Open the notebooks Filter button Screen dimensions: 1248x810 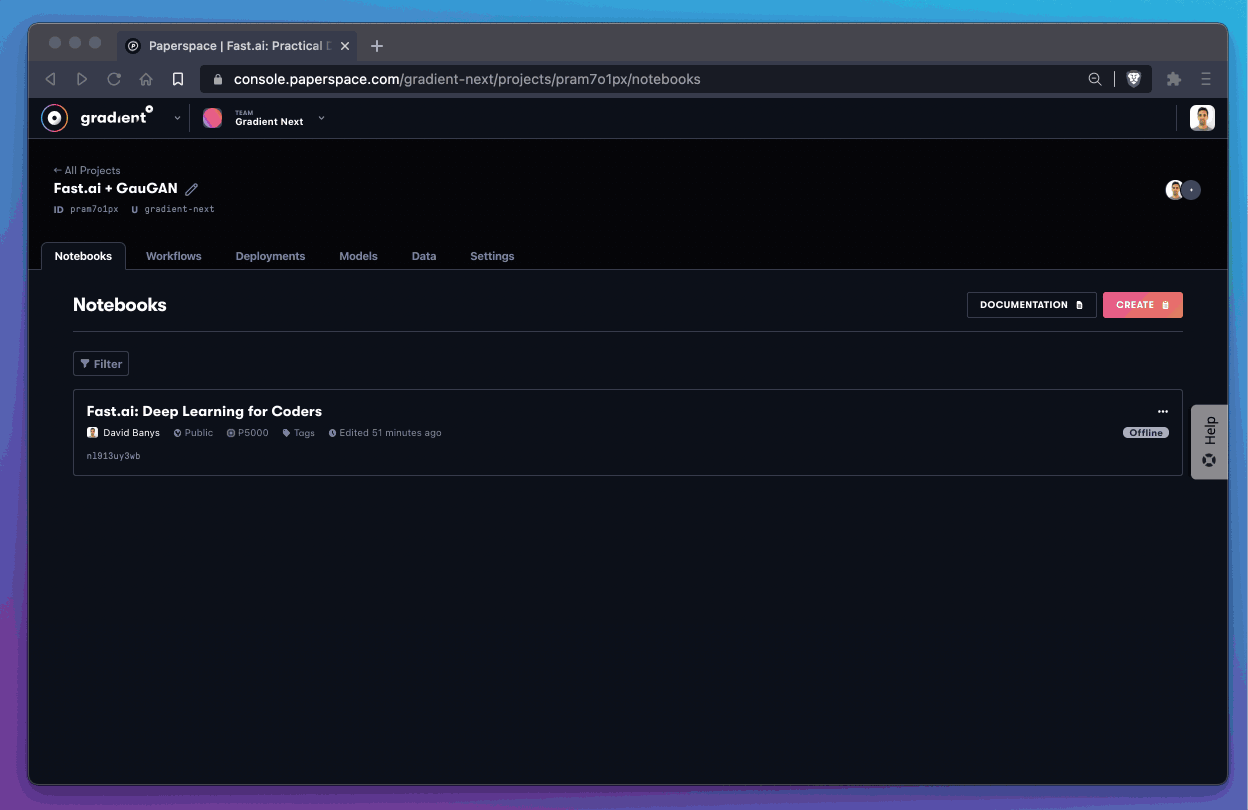[101, 364]
